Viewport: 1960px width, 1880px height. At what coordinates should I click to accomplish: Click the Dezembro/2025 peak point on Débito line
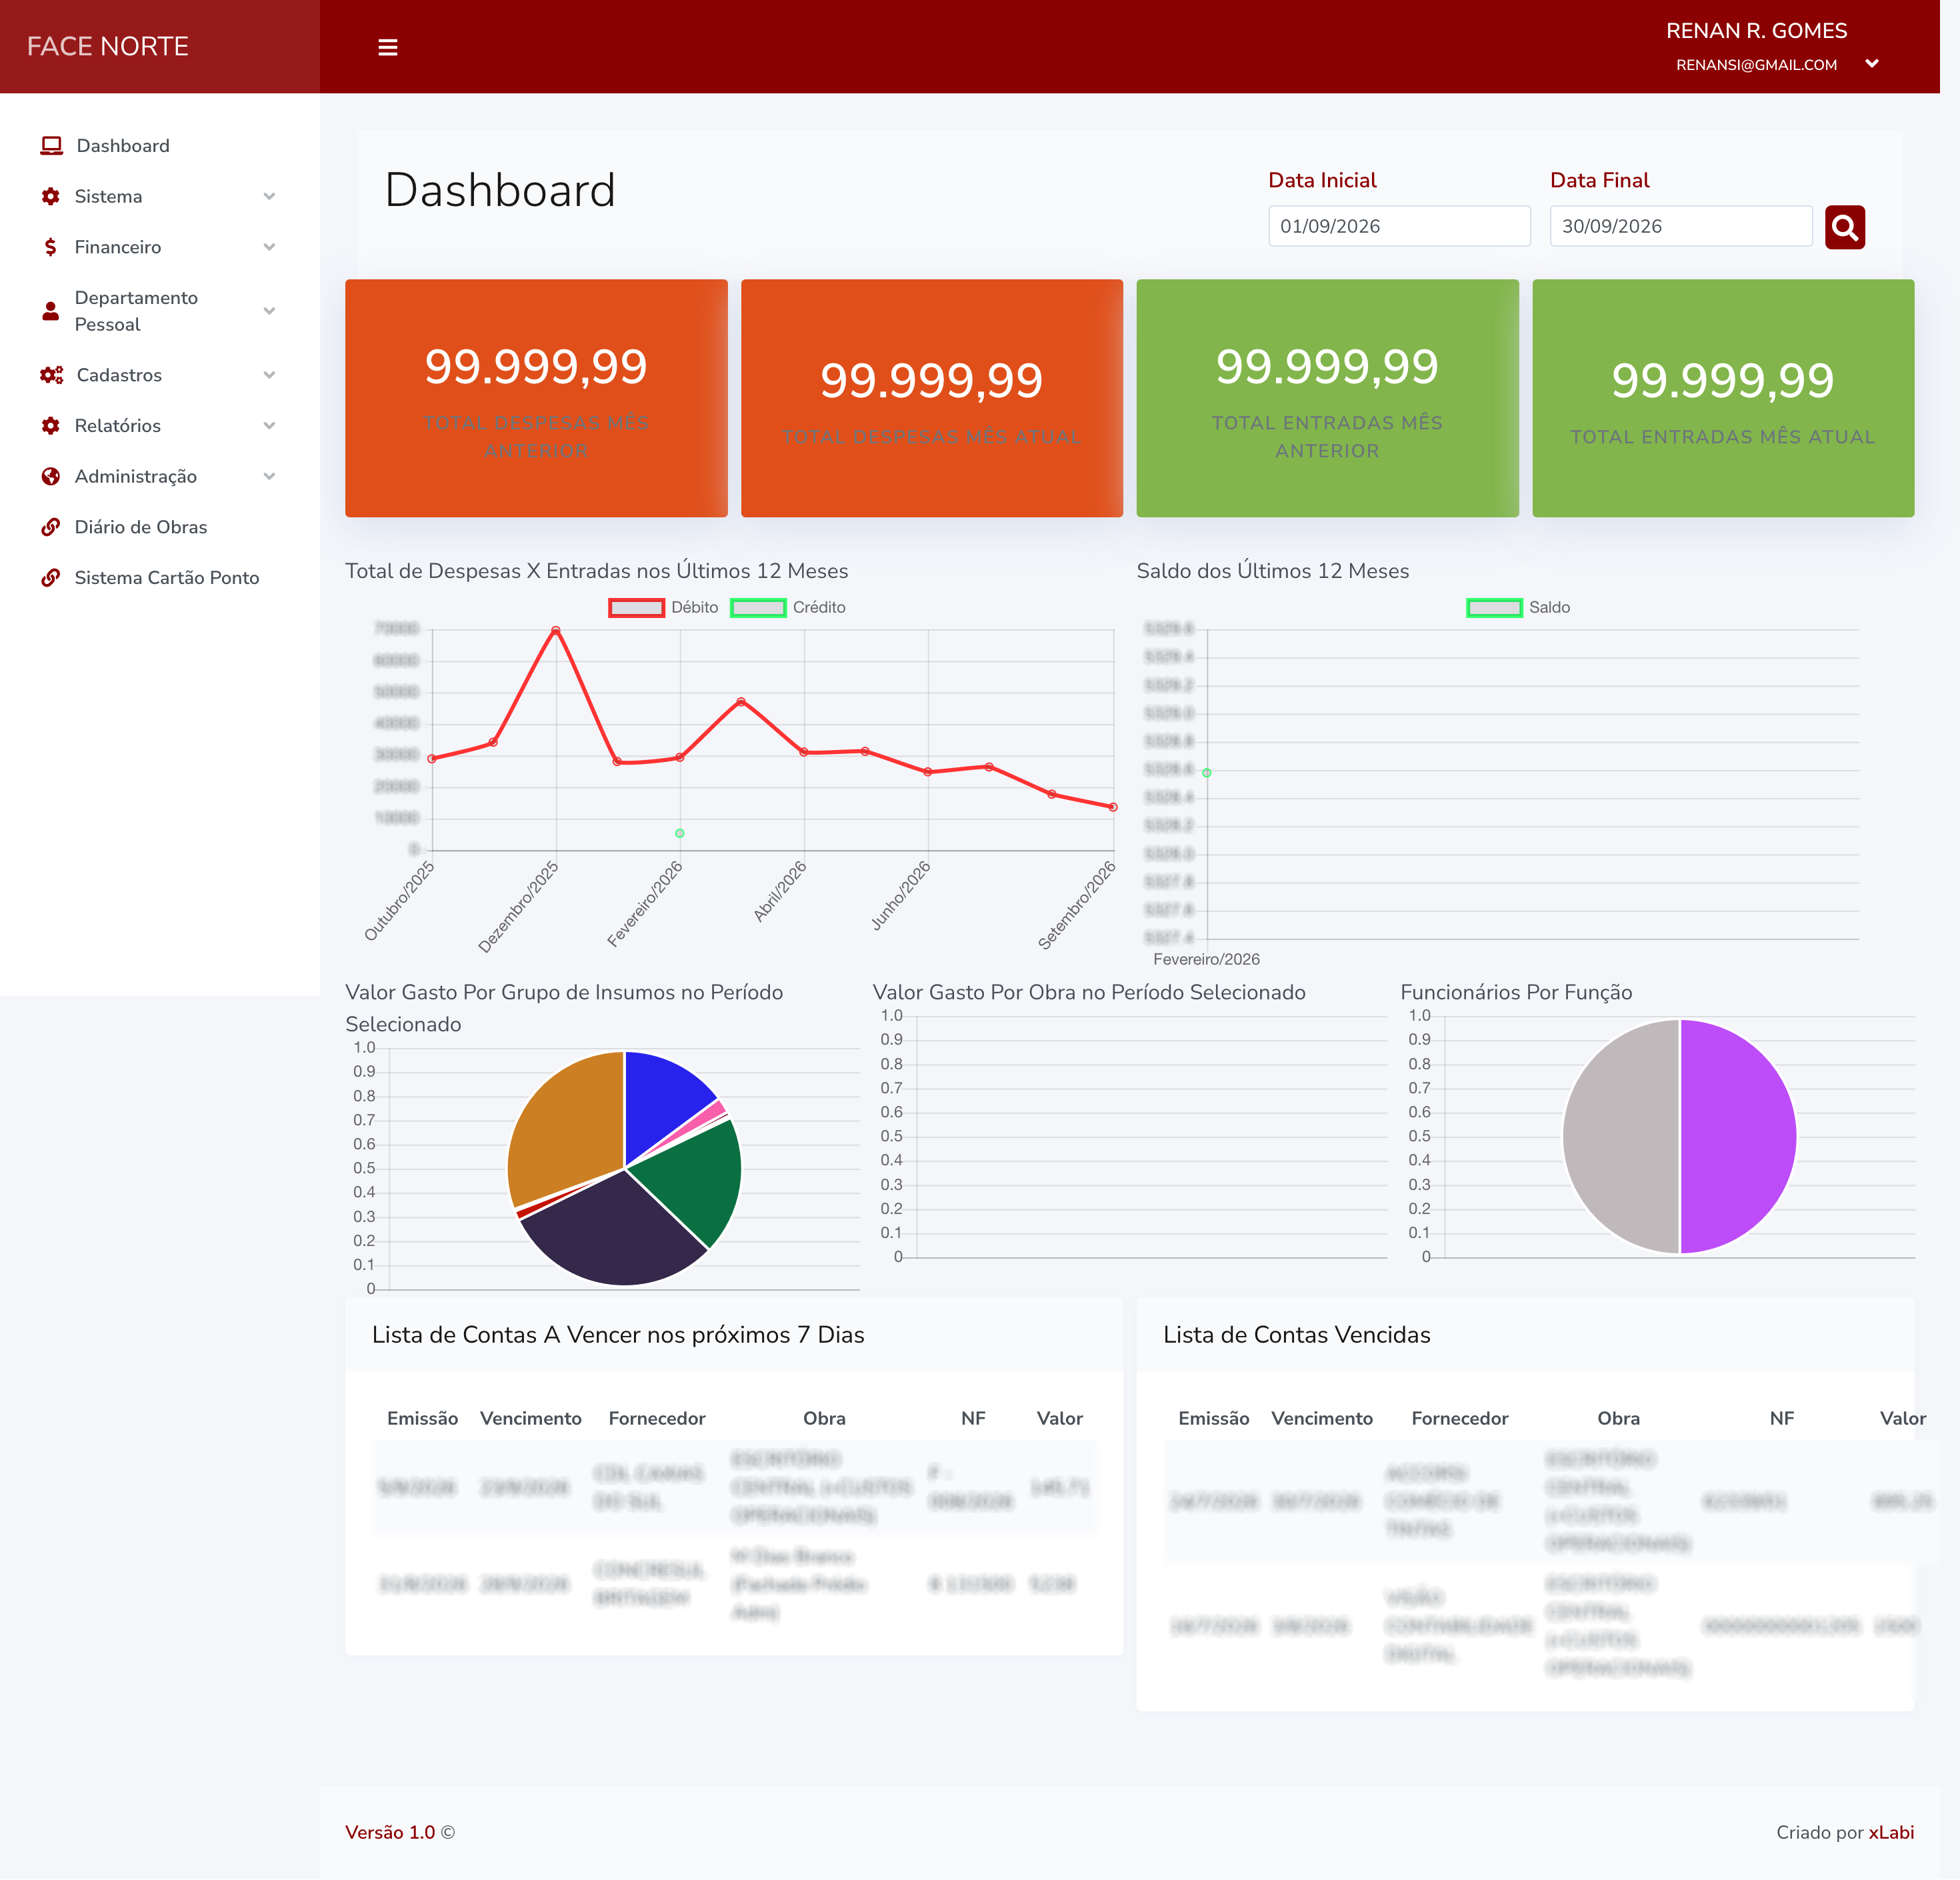(556, 631)
